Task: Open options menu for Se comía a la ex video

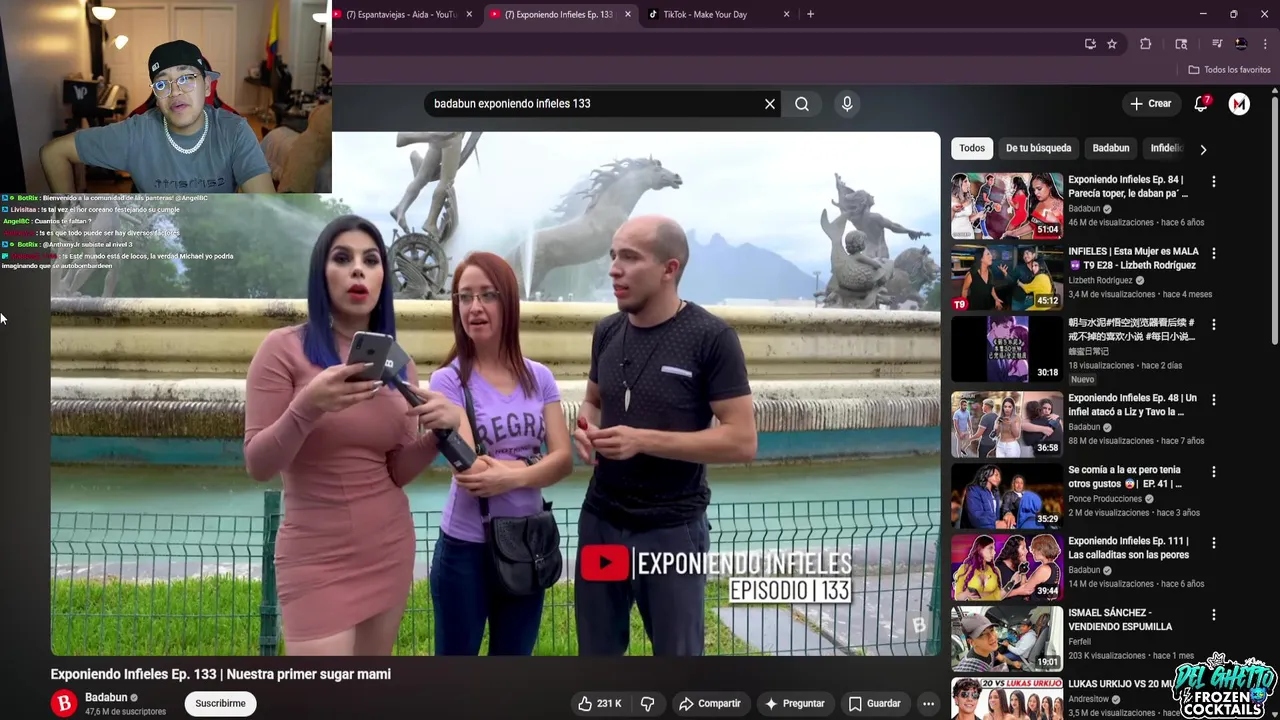Action: pos(1214,471)
